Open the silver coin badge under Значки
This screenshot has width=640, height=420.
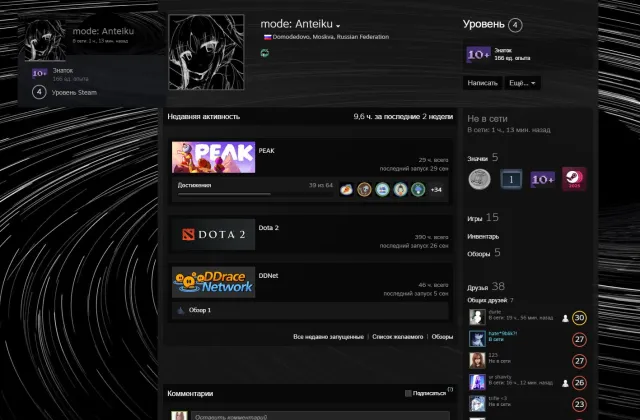(479, 179)
